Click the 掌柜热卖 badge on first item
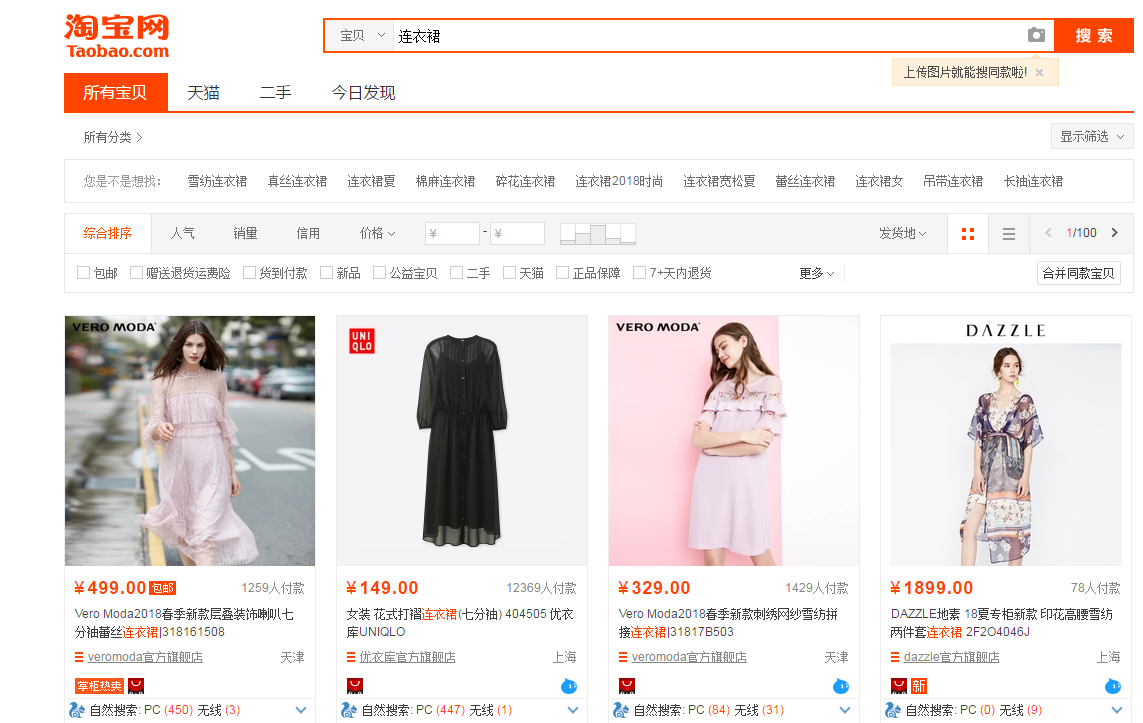The height and width of the screenshot is (723, 1143). (x=99, y=686)
